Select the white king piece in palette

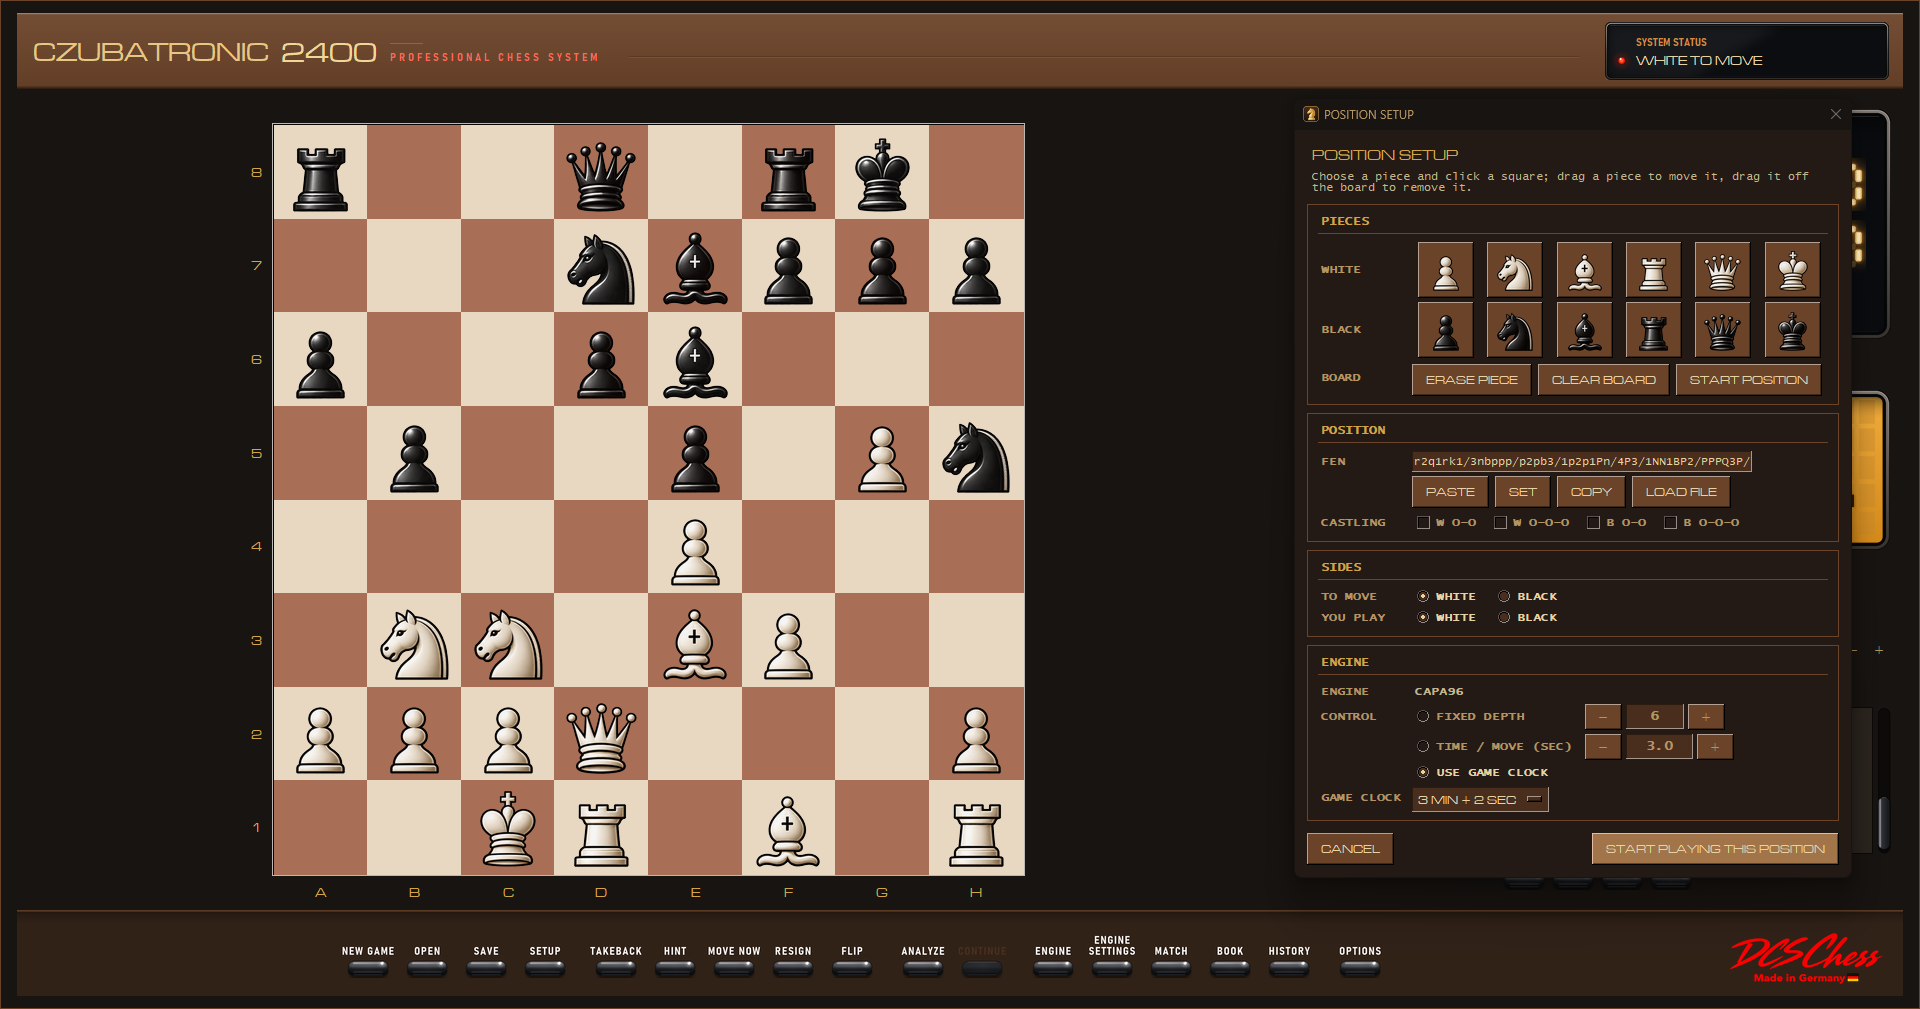click(x=1792, y=270)
